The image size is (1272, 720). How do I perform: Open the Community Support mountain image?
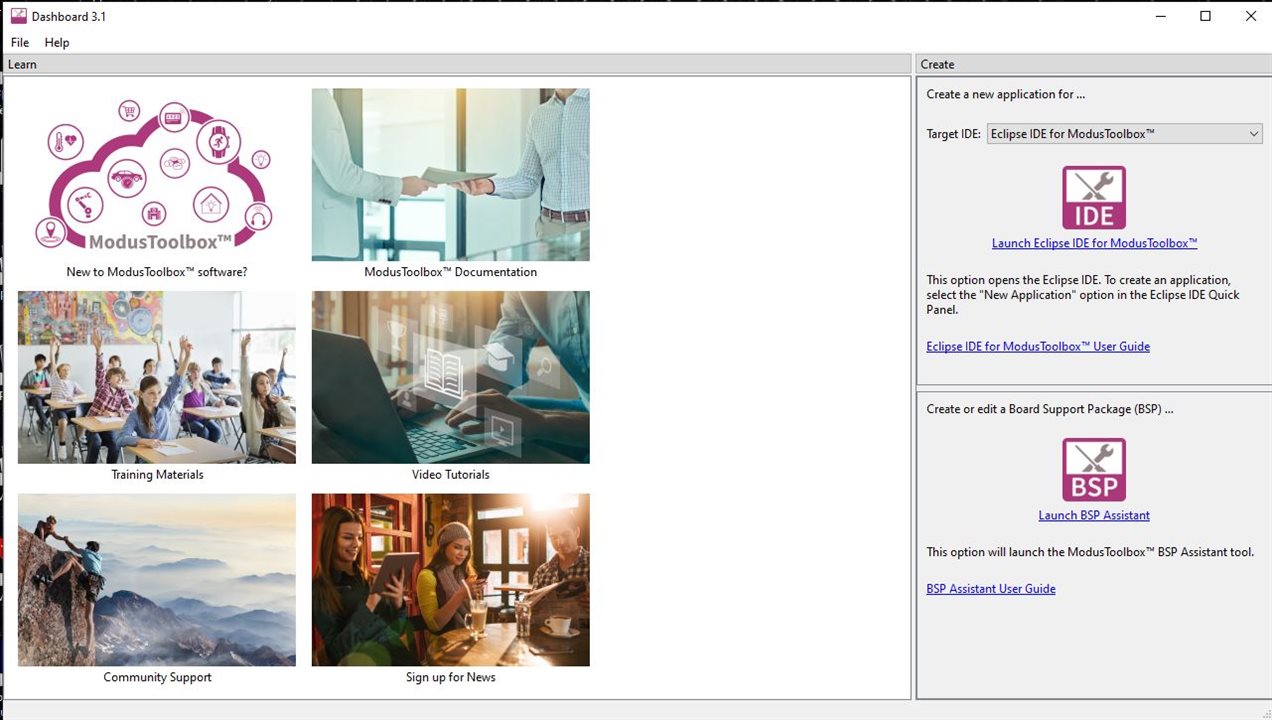157,580
